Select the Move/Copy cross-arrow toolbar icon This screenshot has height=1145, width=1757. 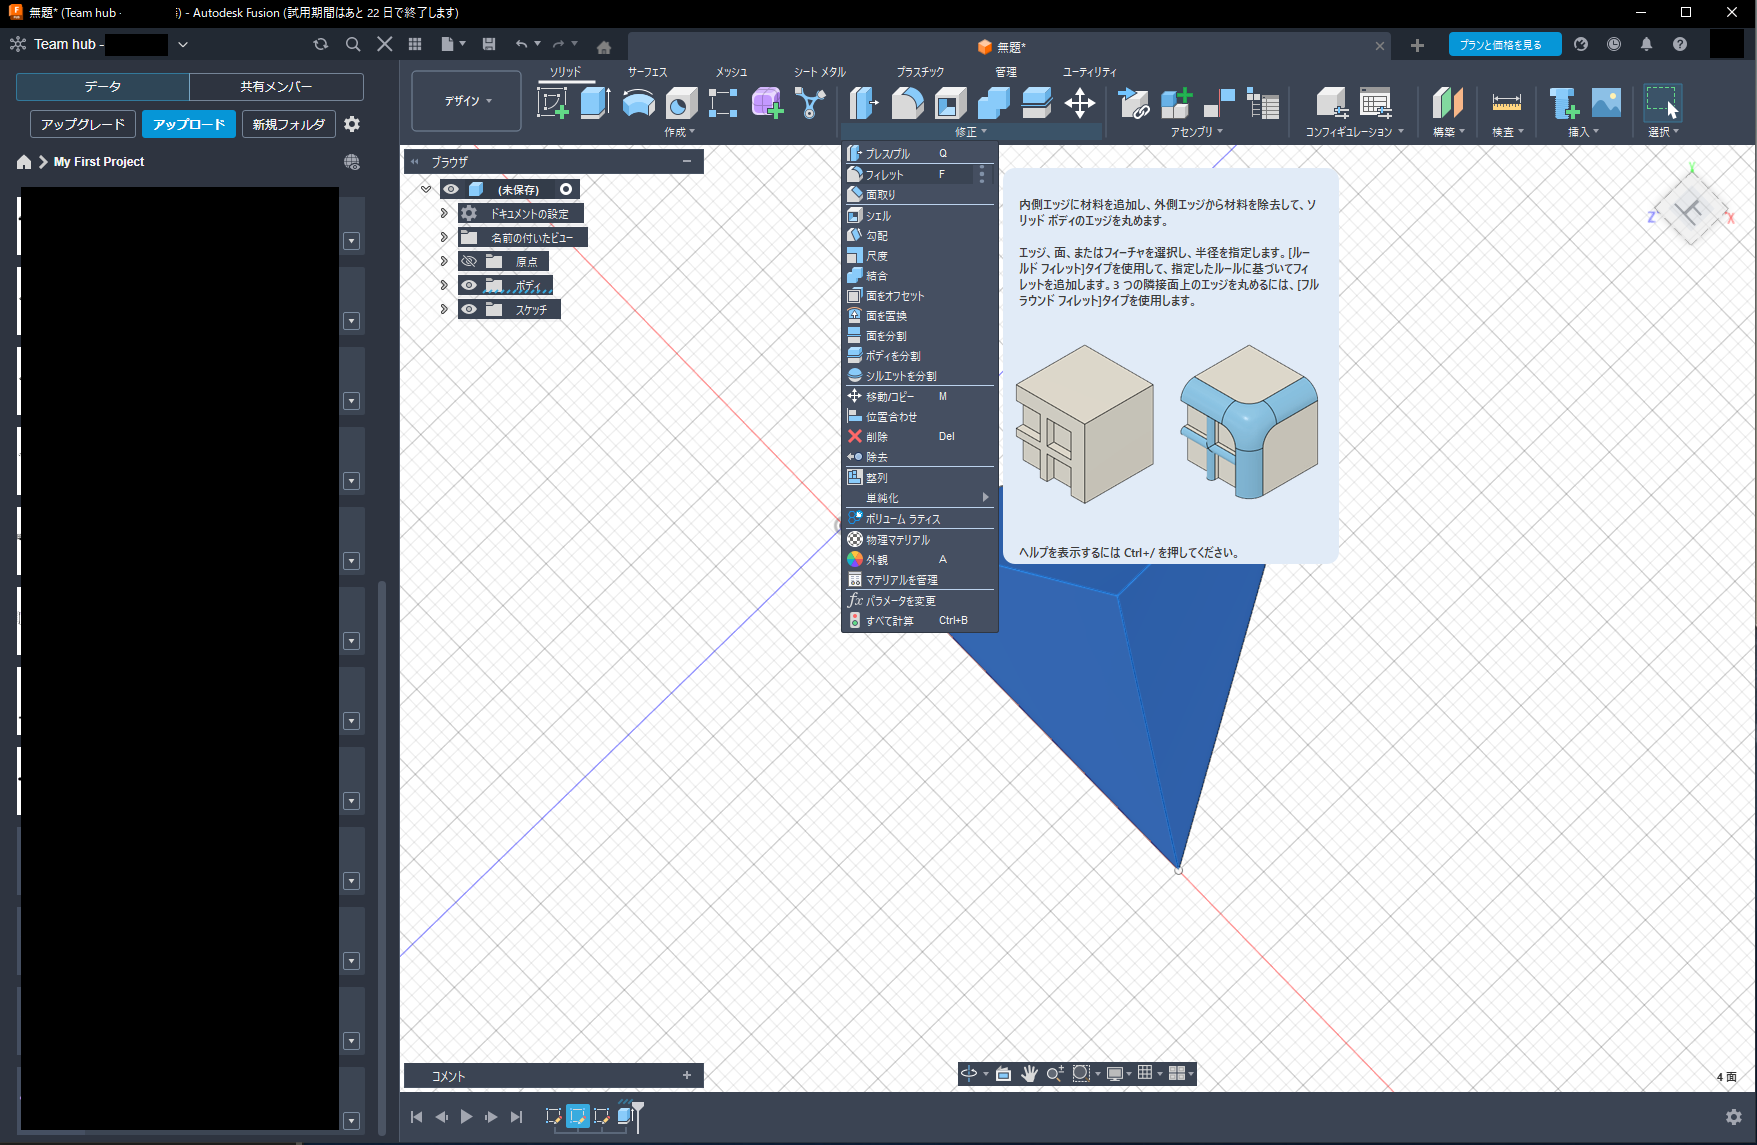tap(1079, 103)
